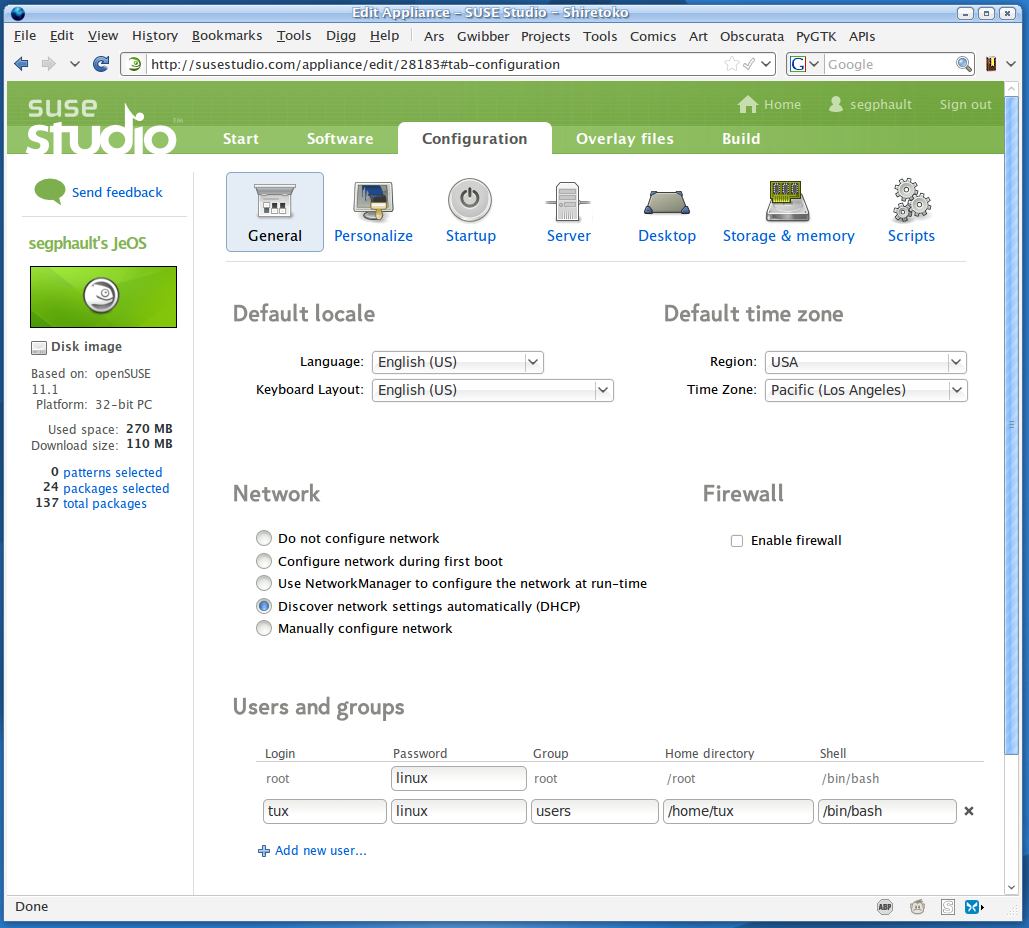Image resolution: width=1029 pixels, height=928 pixels.
Task: Open the History menu
Action: (155, 35)
